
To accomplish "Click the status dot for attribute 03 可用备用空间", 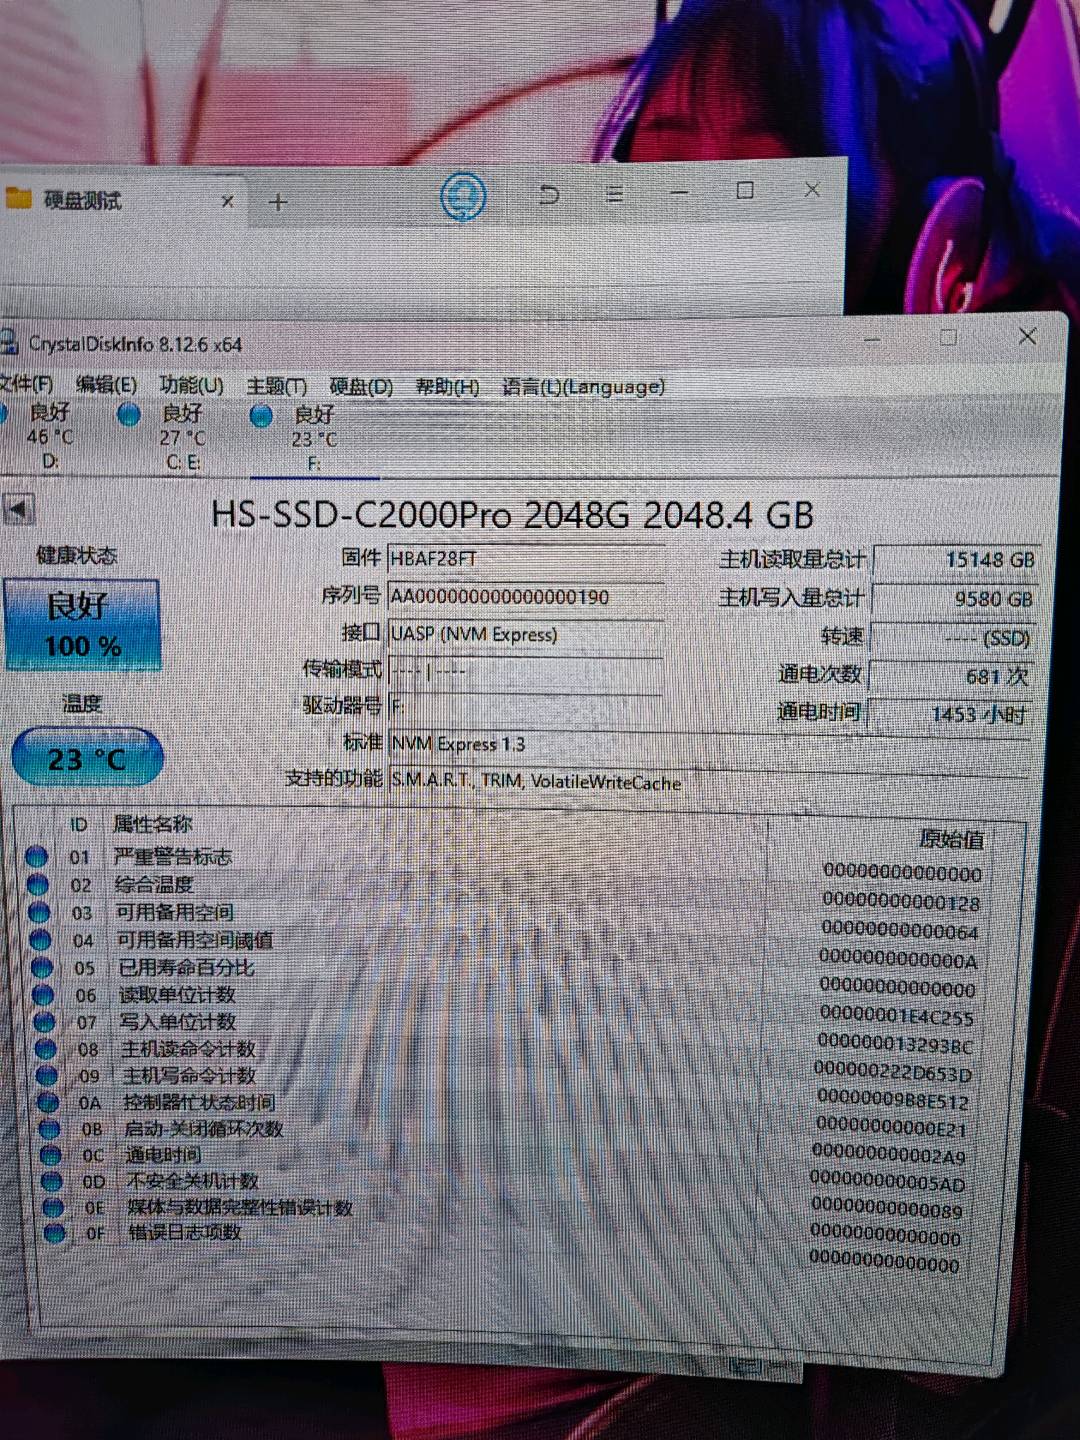I will 39,912.
